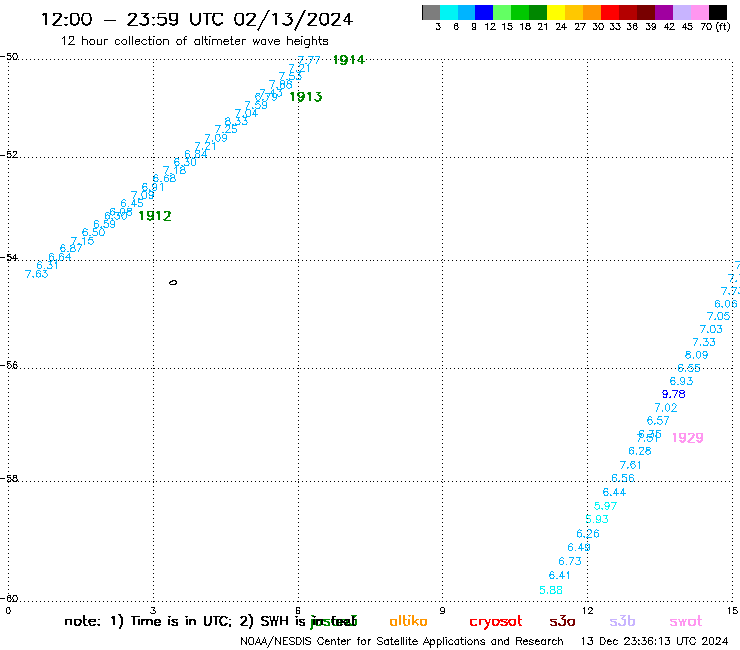Click the wave height value 7.63
The image size is (740, 650).
pyautogui.click(x=36, y=274)
